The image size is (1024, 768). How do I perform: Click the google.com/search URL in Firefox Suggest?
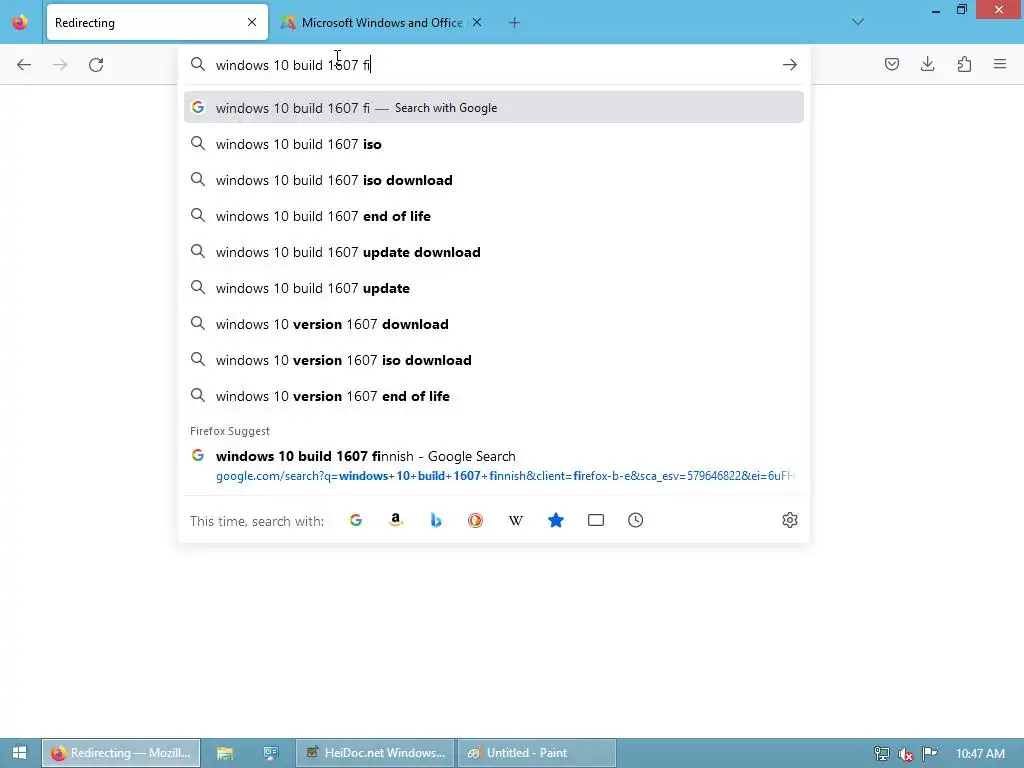(x=505, y=476)
